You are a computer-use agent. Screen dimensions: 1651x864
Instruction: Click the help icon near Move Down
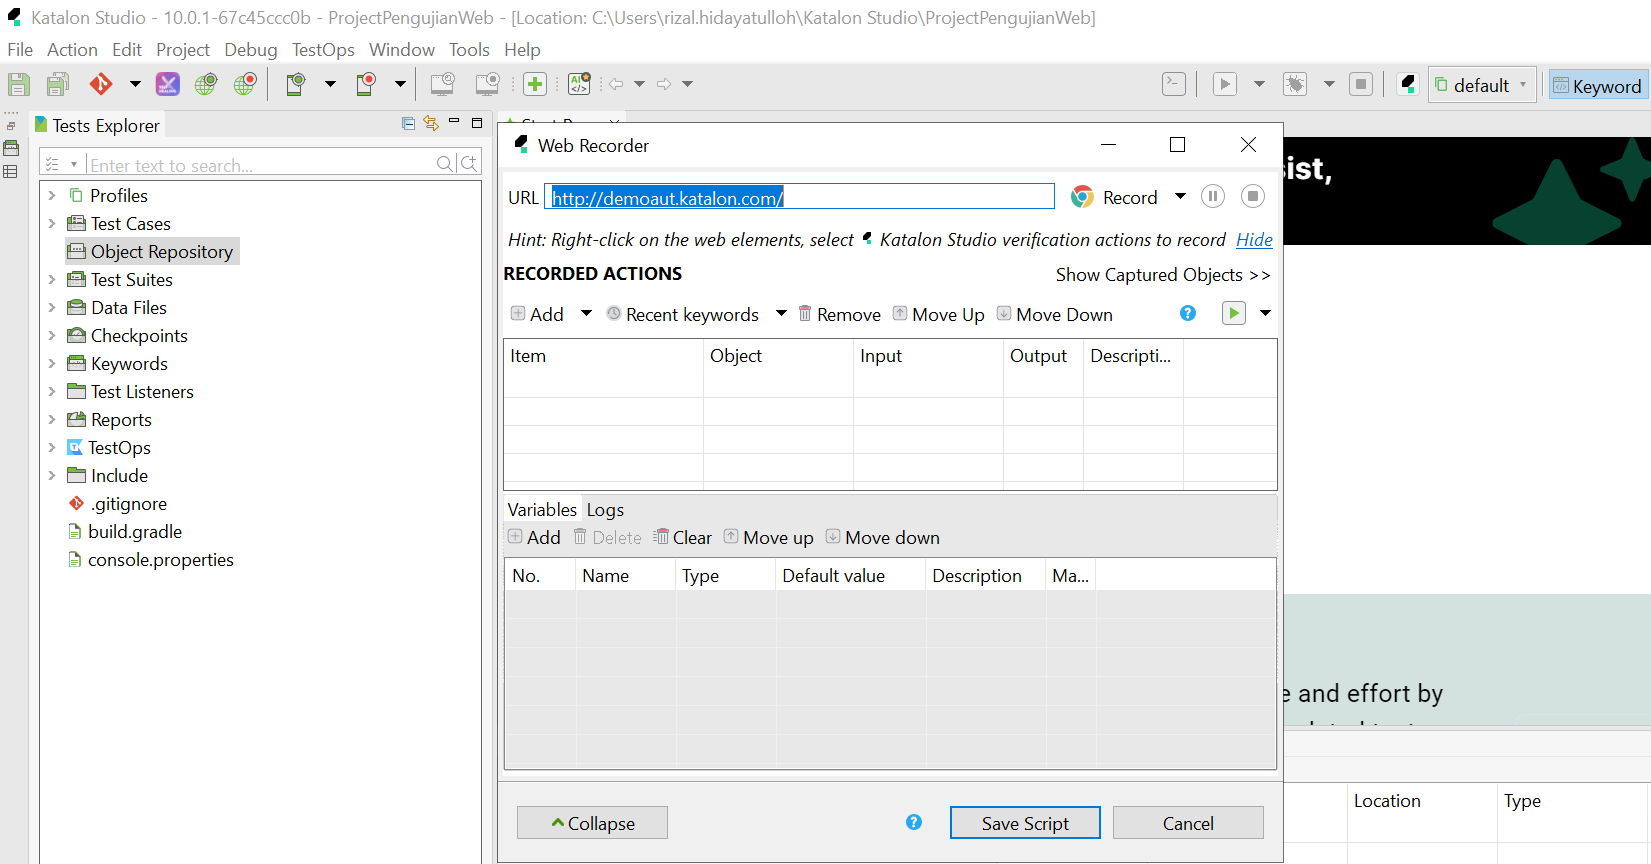click(1188, 313)
